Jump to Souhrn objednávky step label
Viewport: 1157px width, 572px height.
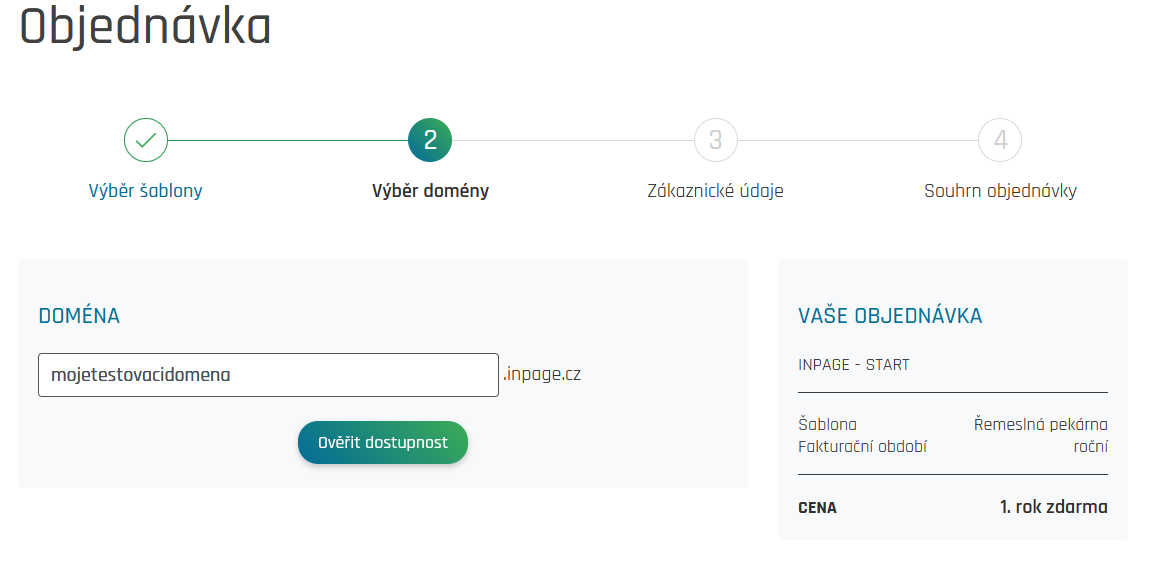1000,191
